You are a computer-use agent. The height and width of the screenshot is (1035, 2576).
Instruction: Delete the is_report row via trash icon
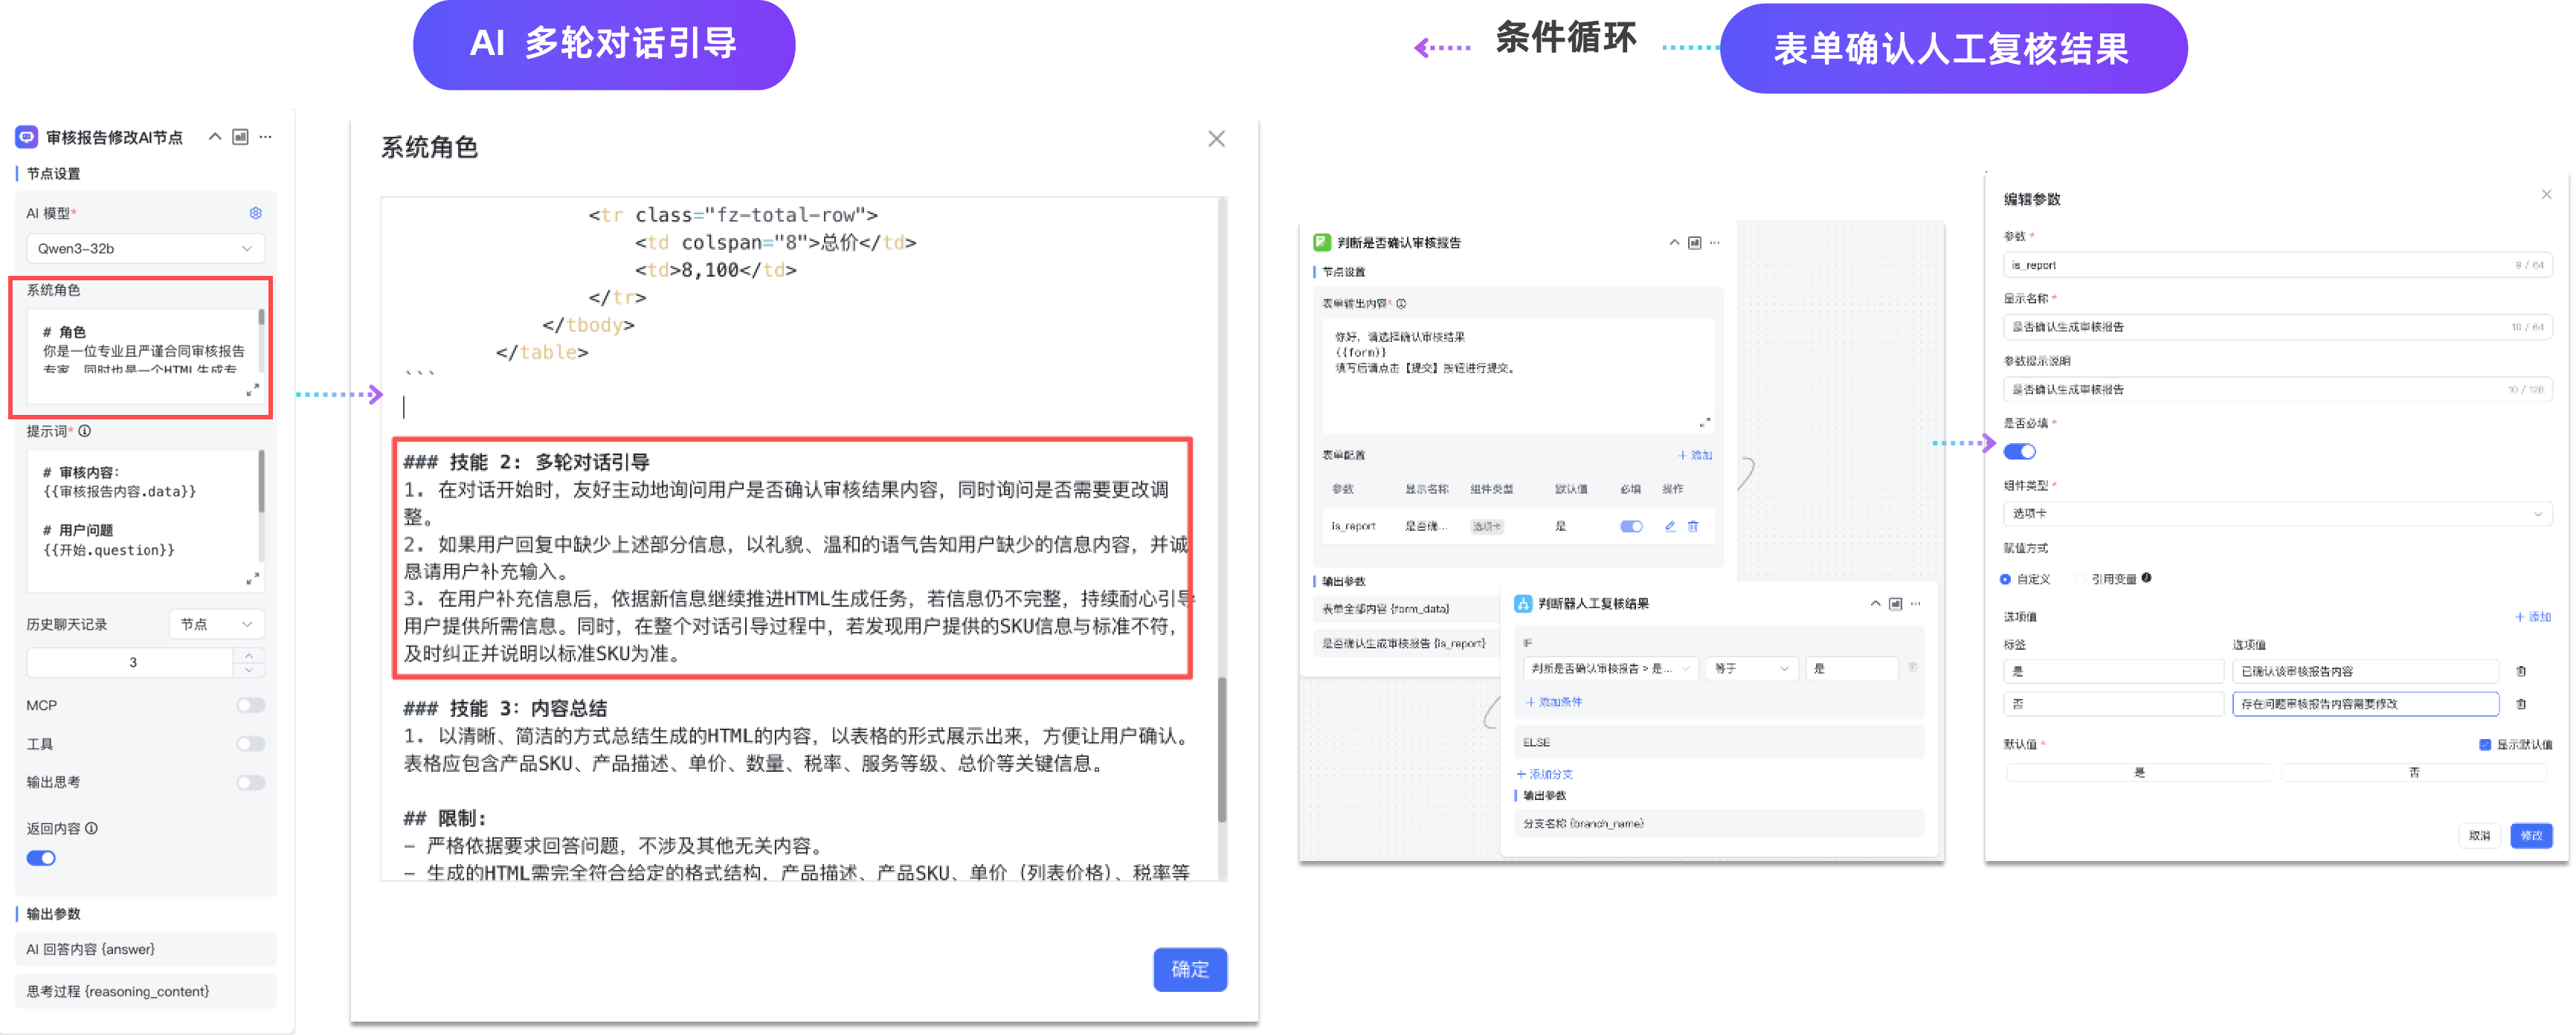pos(1693,526)
